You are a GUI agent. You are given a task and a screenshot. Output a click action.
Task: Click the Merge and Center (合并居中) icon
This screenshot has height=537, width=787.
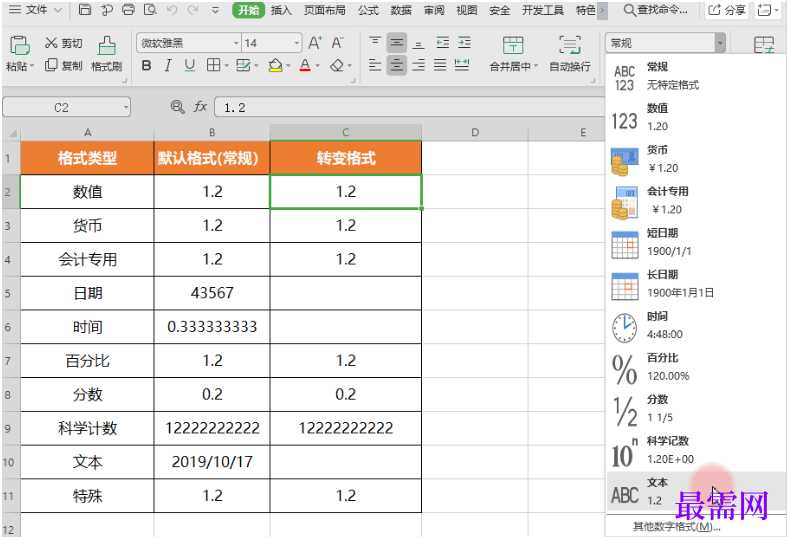[513, 45]
